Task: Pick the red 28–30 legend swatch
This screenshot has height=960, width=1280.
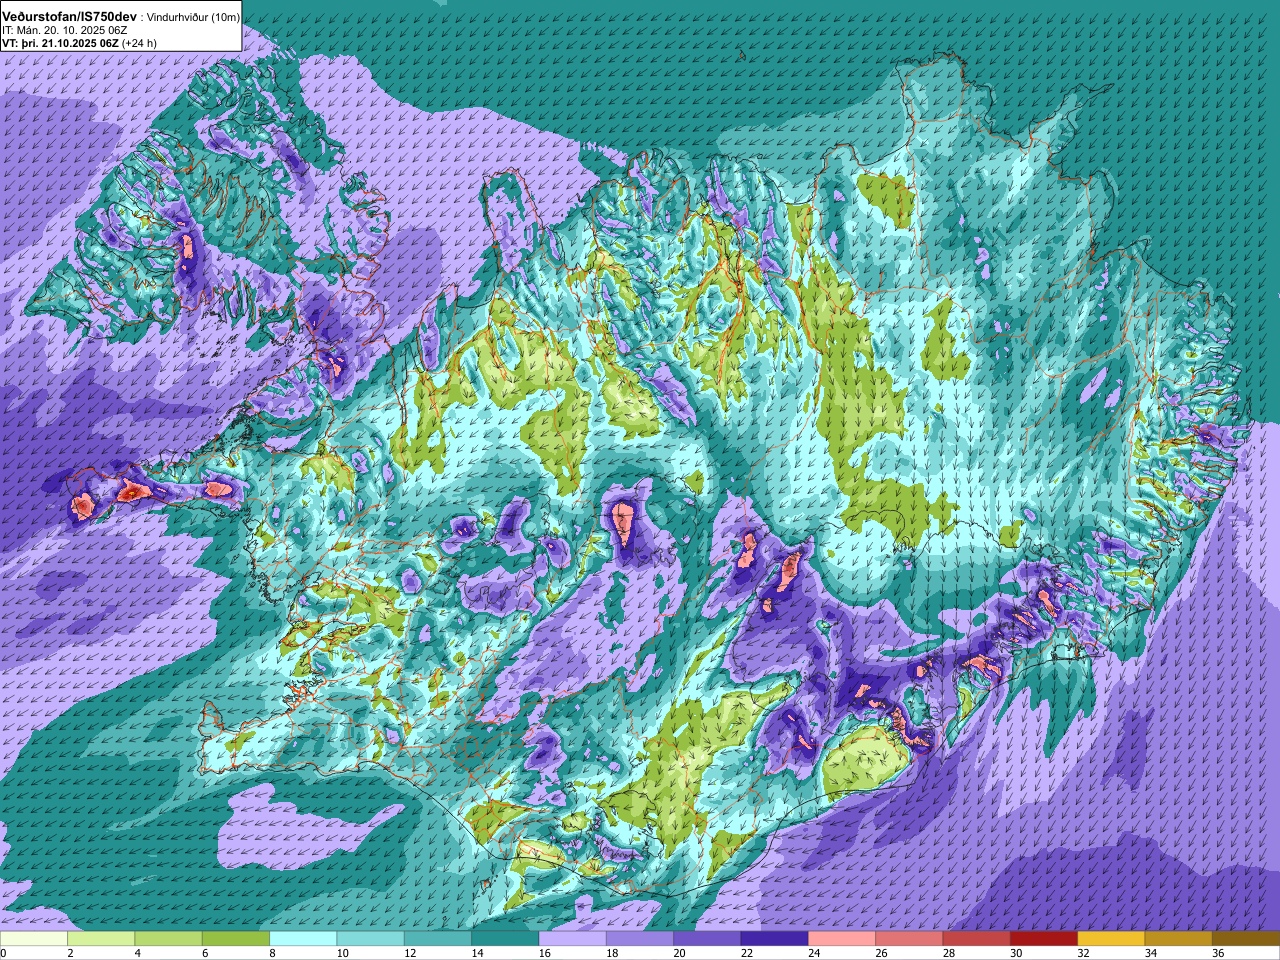Action: click(976, 939)
